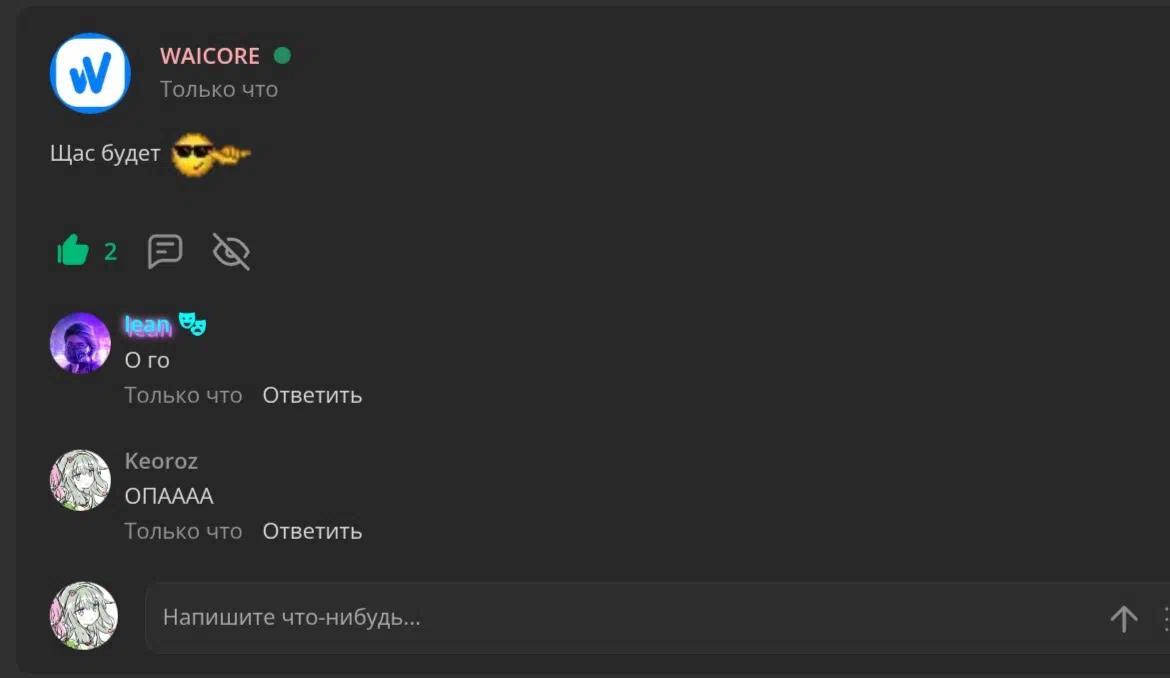1170x678 pixels.
Task: Open comments via the speech bubble icon
Action: [x=165, y=251]
